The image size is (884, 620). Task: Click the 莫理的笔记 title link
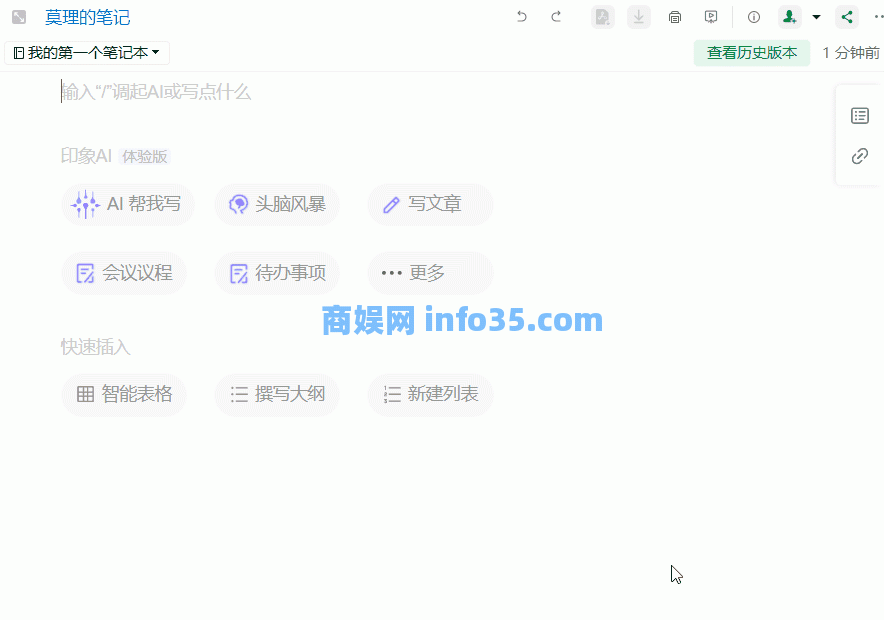87,17
